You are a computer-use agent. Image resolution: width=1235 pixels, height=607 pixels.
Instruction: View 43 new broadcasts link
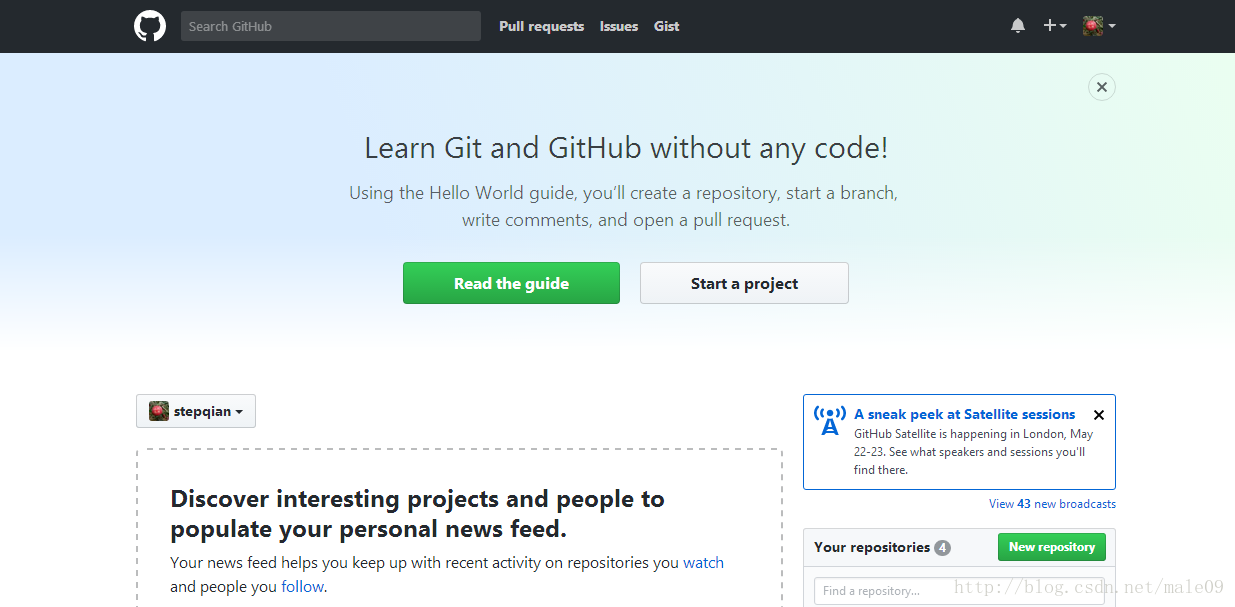(x=1052, y=504)
